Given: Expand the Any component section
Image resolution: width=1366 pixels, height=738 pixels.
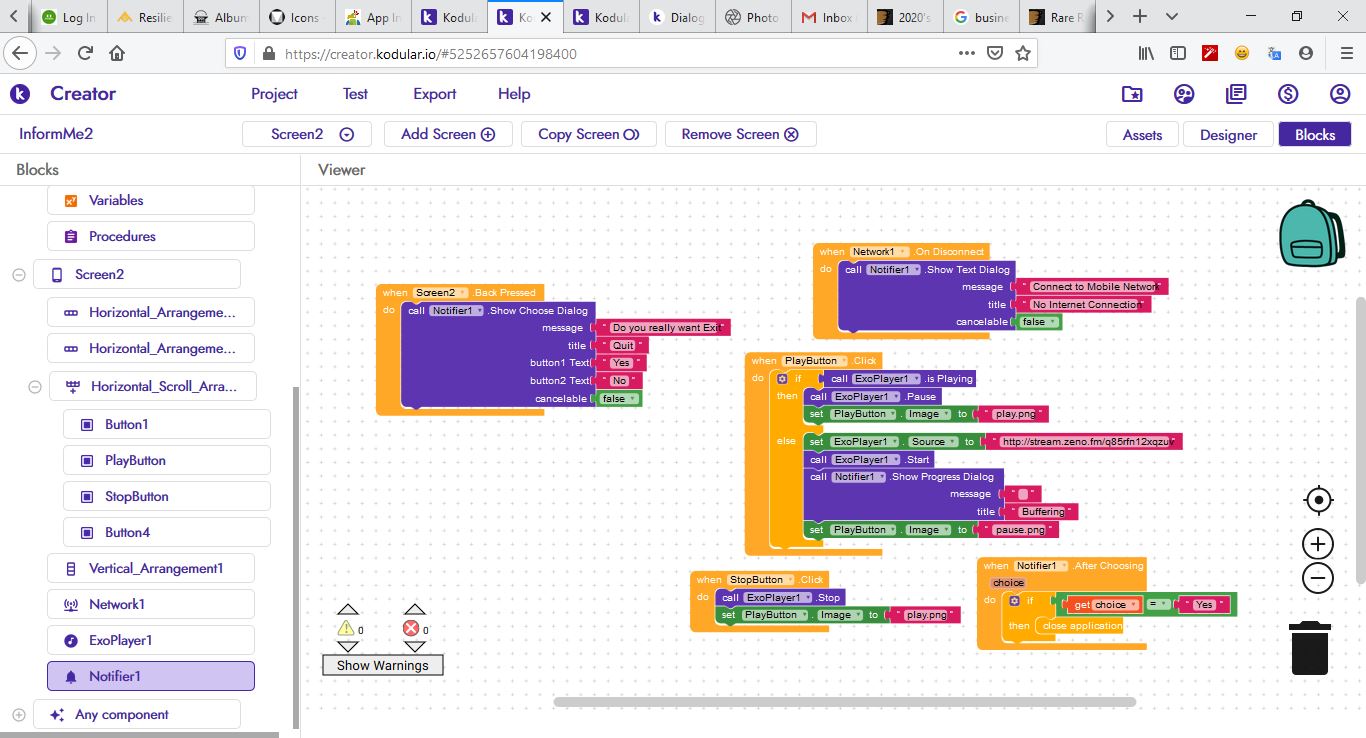Looking at the screenshot, I should [18, 715].
